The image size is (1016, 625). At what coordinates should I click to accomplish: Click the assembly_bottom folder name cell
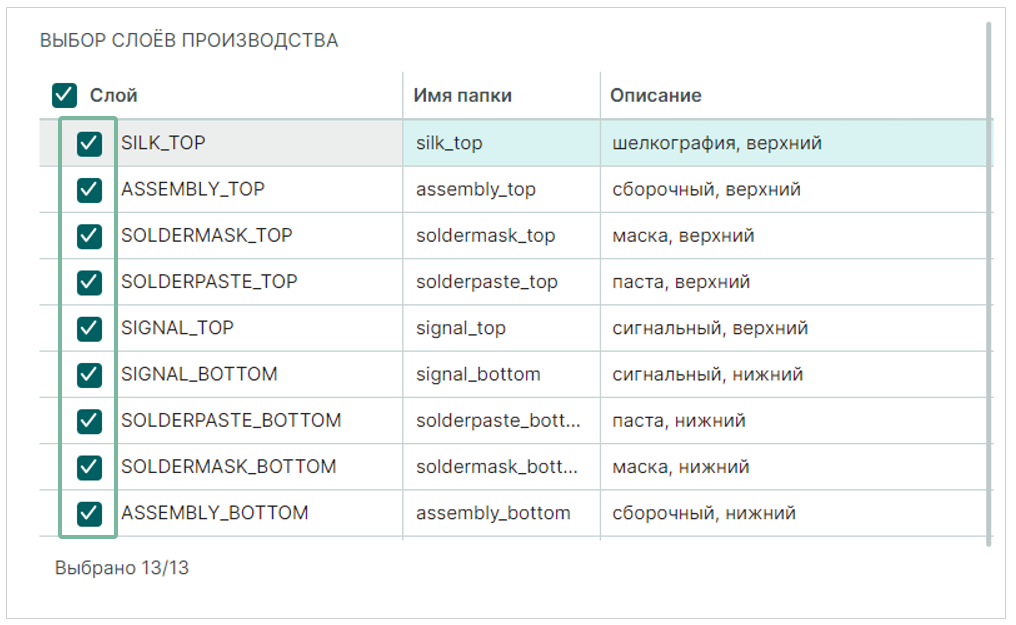coord(493,513)
